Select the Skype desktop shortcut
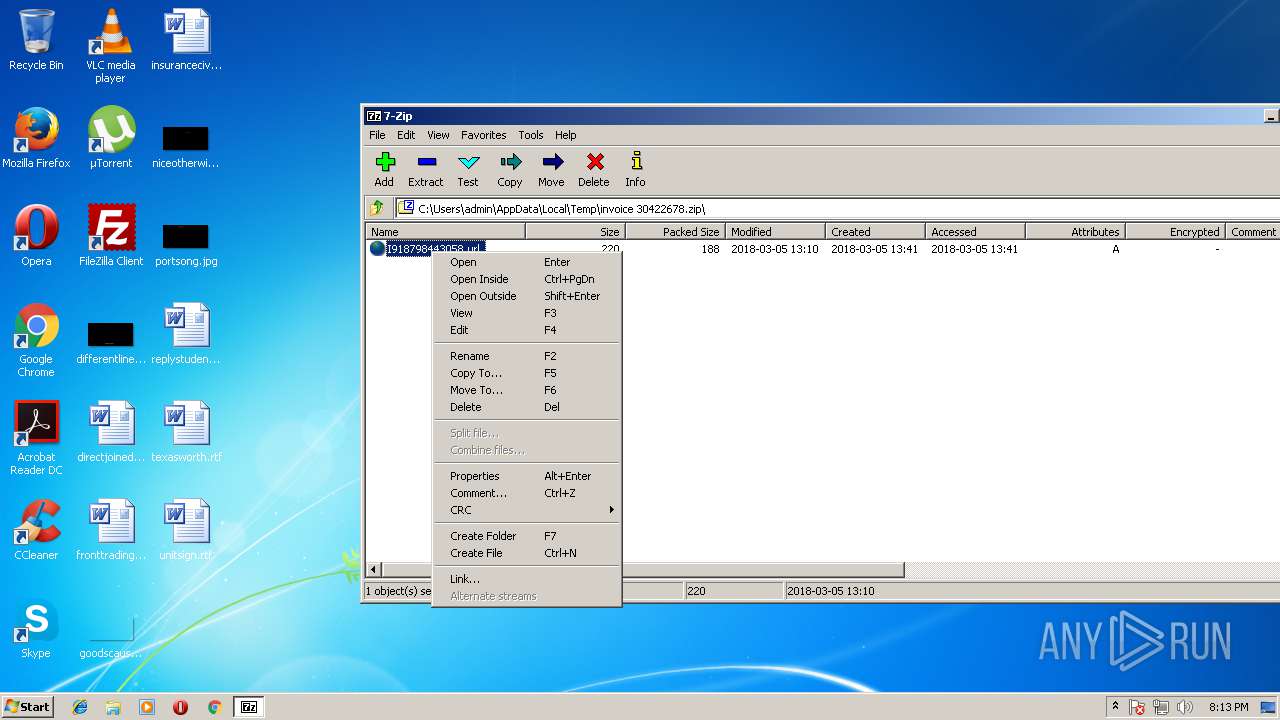This screenshot has height=720, width=1280. (36, 628)
